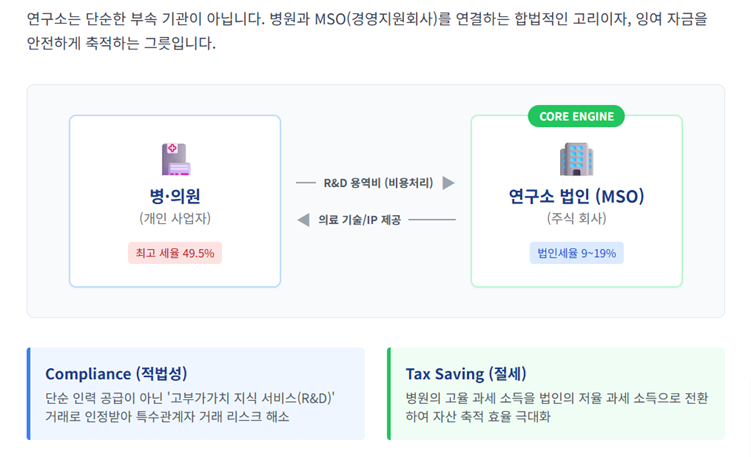Click the Compliance (적법성) heading
Screen dimensions: 751x457
(x=117, y=374)
